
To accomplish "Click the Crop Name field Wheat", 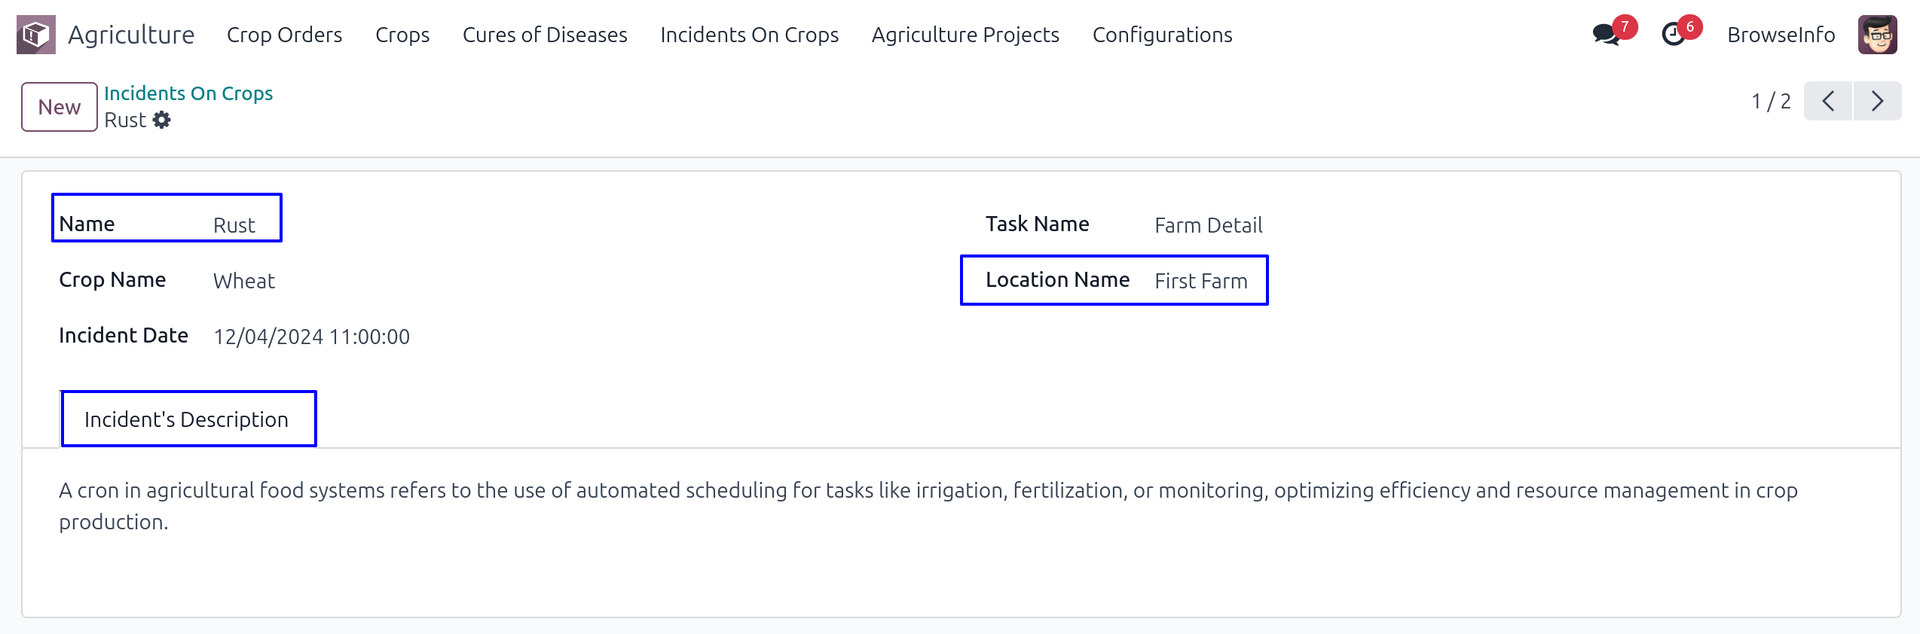I will click(244, 282).
